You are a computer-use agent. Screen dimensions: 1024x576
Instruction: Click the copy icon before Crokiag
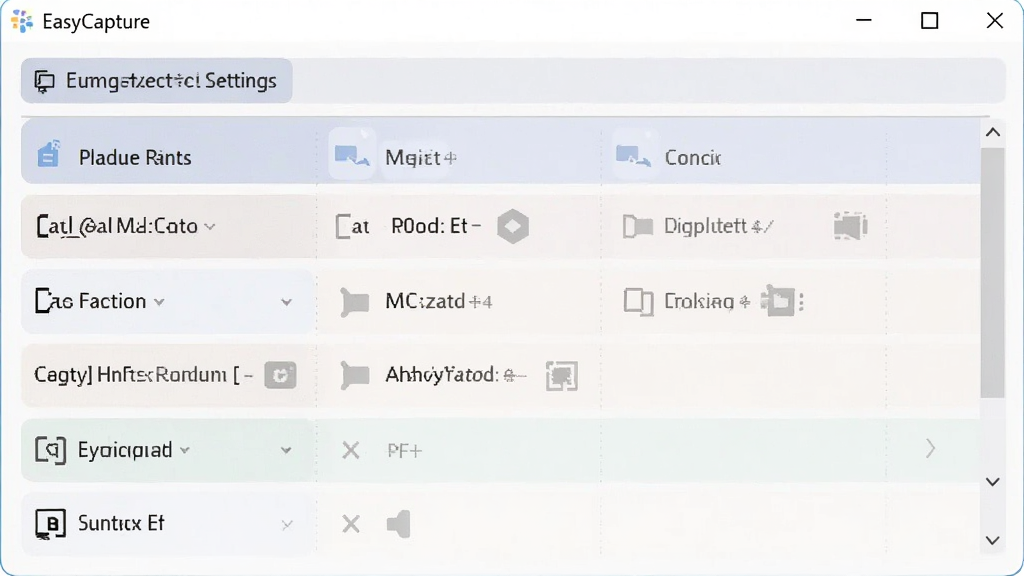pos(638,302)
